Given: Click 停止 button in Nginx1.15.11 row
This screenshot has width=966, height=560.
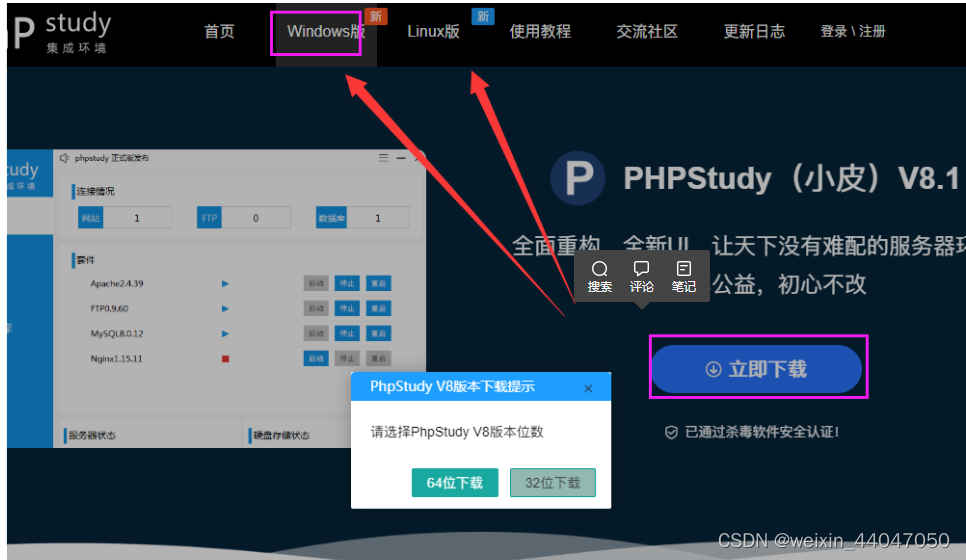Looking at the screenshot, I should tap(347, 359).
